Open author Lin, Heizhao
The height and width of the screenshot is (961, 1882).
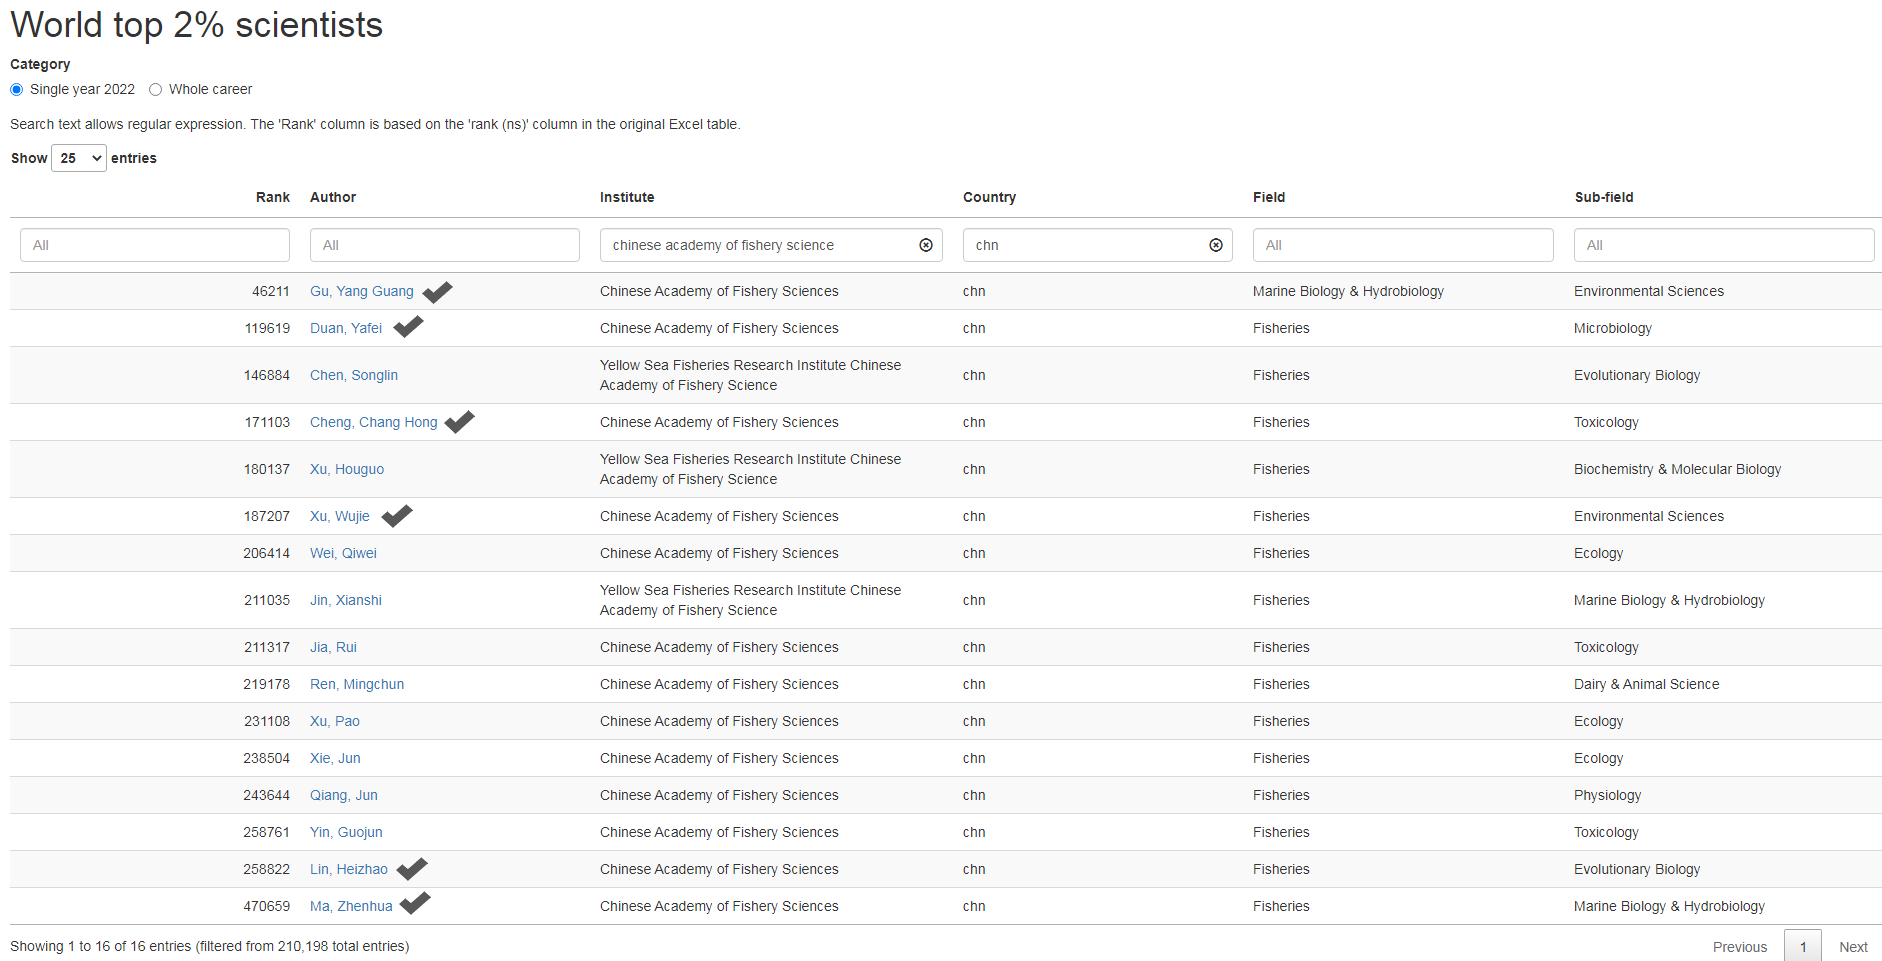349,869
